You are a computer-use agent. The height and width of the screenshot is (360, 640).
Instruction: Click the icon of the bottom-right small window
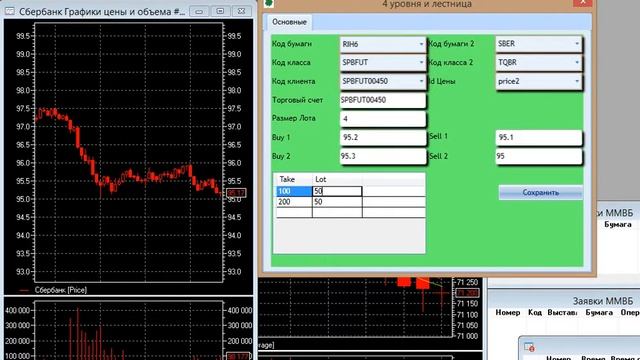pyautogui.click(x=529, y=347)
